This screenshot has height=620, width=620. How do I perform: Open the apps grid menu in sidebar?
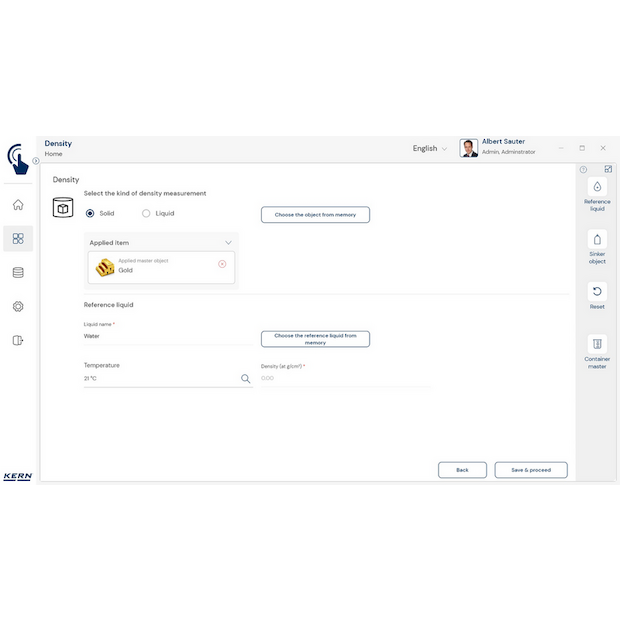click(18, 238)
